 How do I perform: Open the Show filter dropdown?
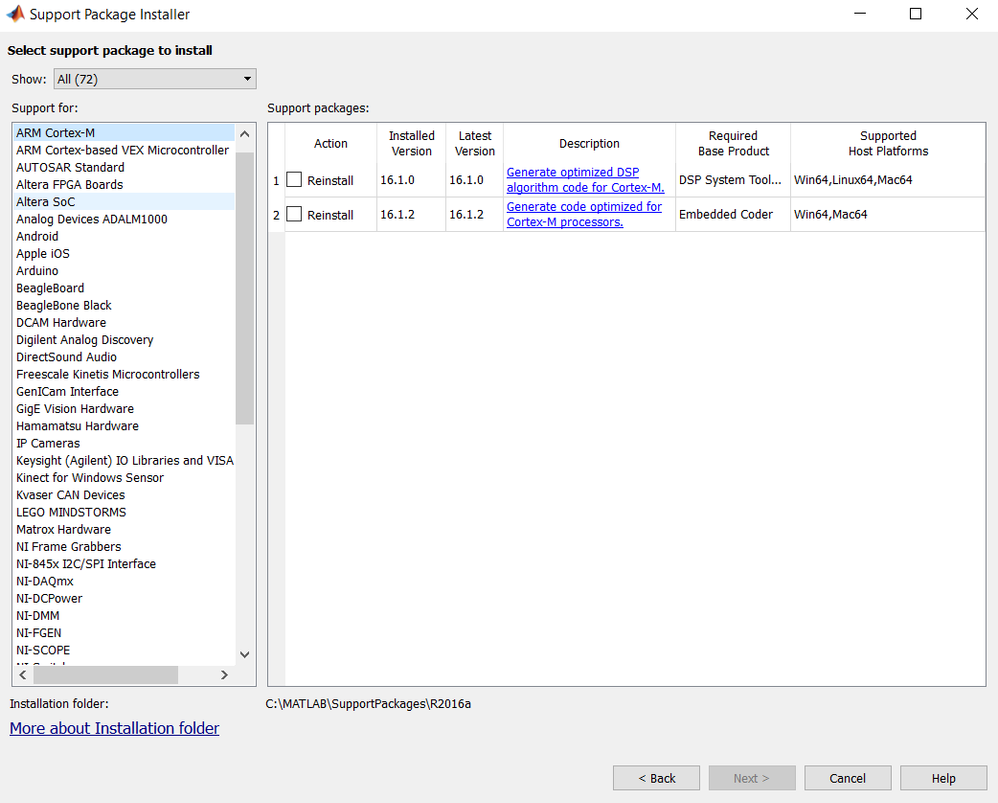tap(155, 79)
